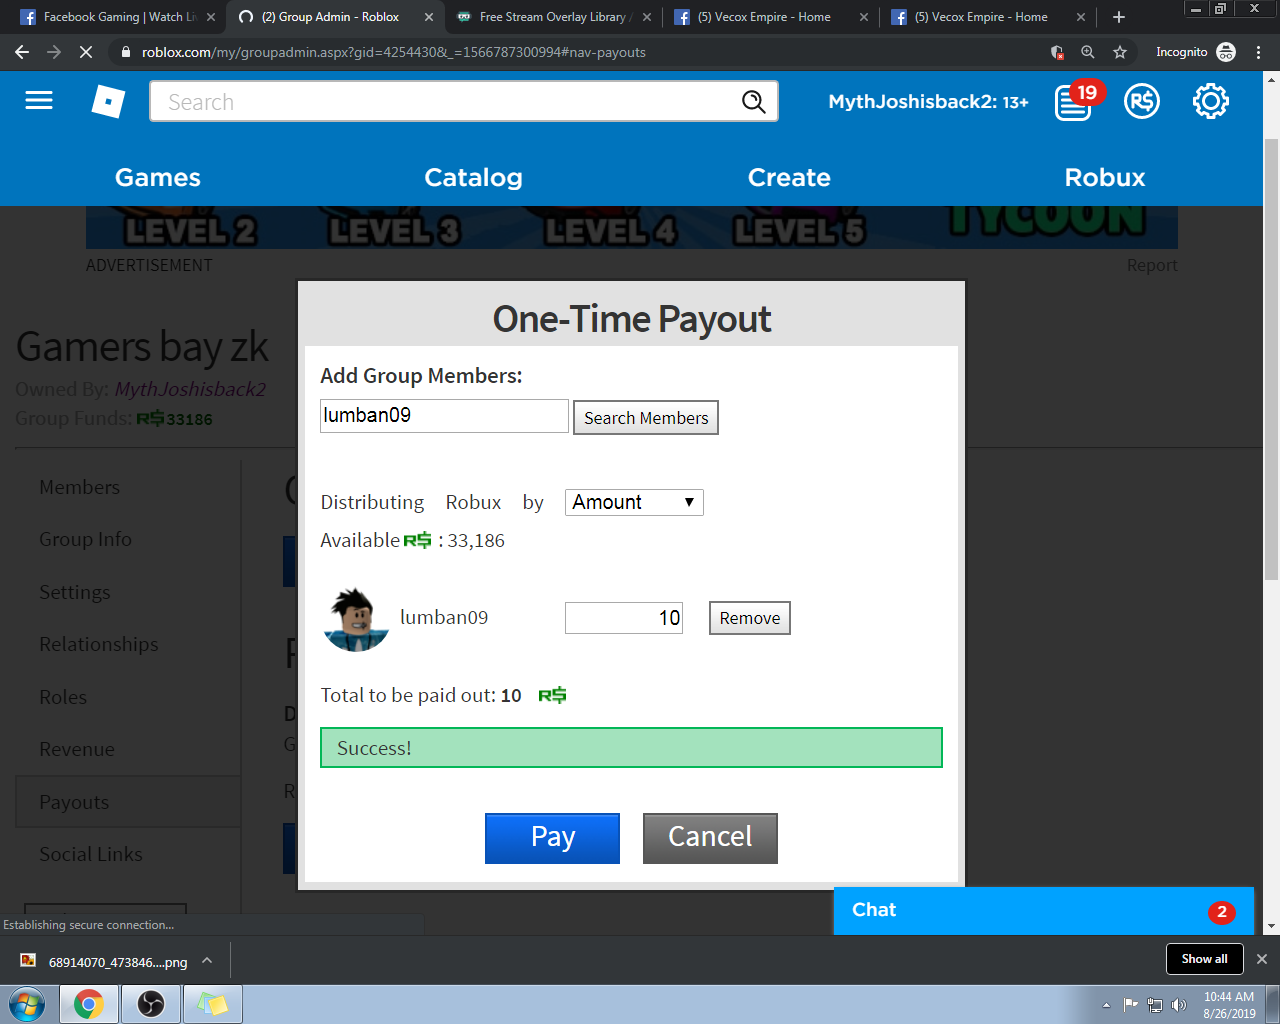Click the Incognito profile icon
Viewport: 1280px width, 1024px height.
(x=1226, y=52)
